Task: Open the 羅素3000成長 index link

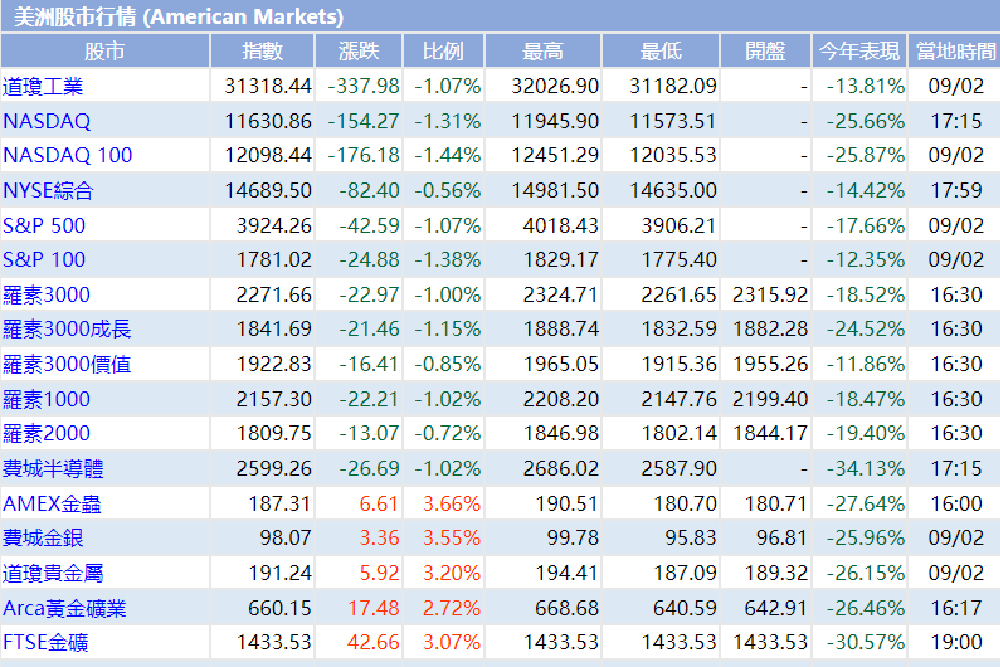Action: coord(67,329)
